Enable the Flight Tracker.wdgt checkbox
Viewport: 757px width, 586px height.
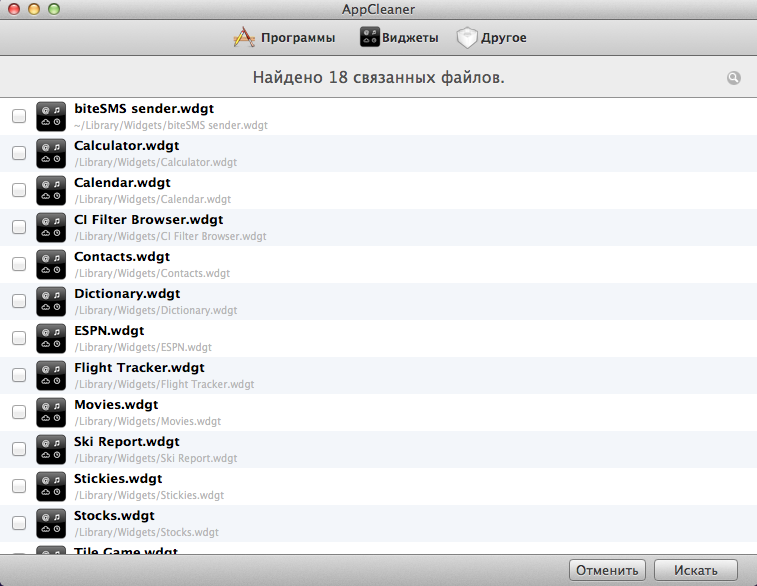pyautogui.click(x=19, y=375)
